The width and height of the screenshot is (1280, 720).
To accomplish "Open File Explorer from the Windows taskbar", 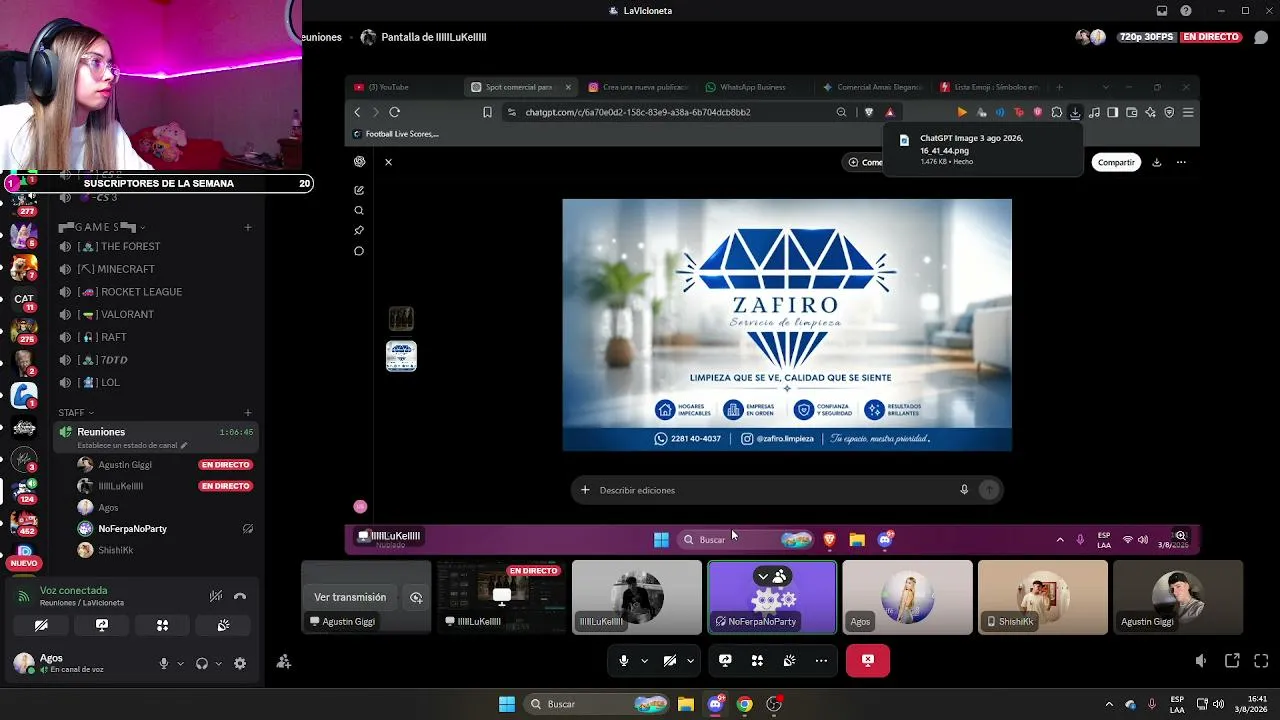I will (x=686, y=704).
